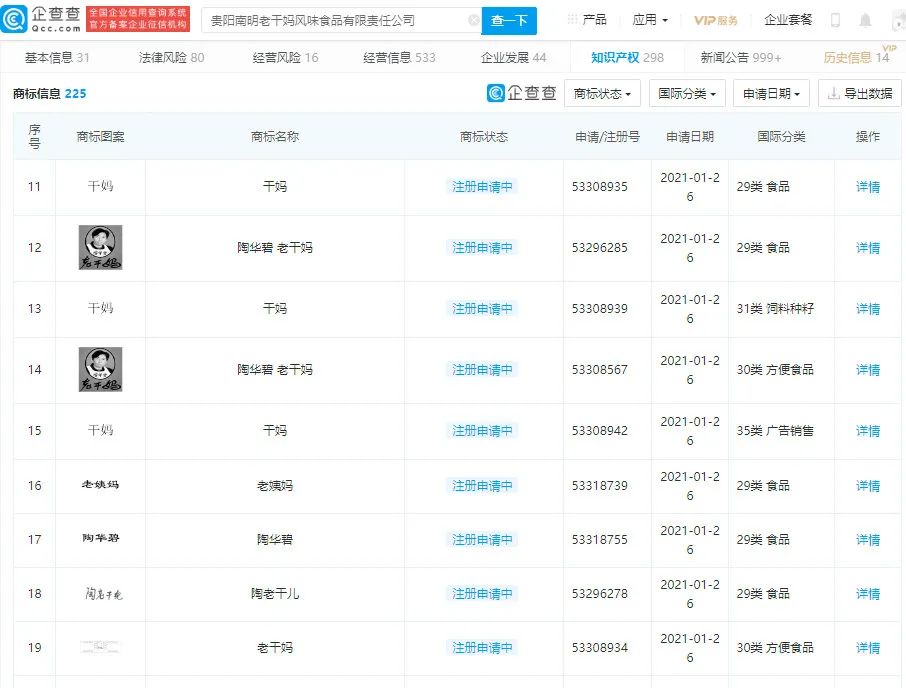The height and width of the screenshot is (688, 906).
Task: Open the 国际分类 filter dropdown
Action: pyautogui.click(x=686, y=94)
